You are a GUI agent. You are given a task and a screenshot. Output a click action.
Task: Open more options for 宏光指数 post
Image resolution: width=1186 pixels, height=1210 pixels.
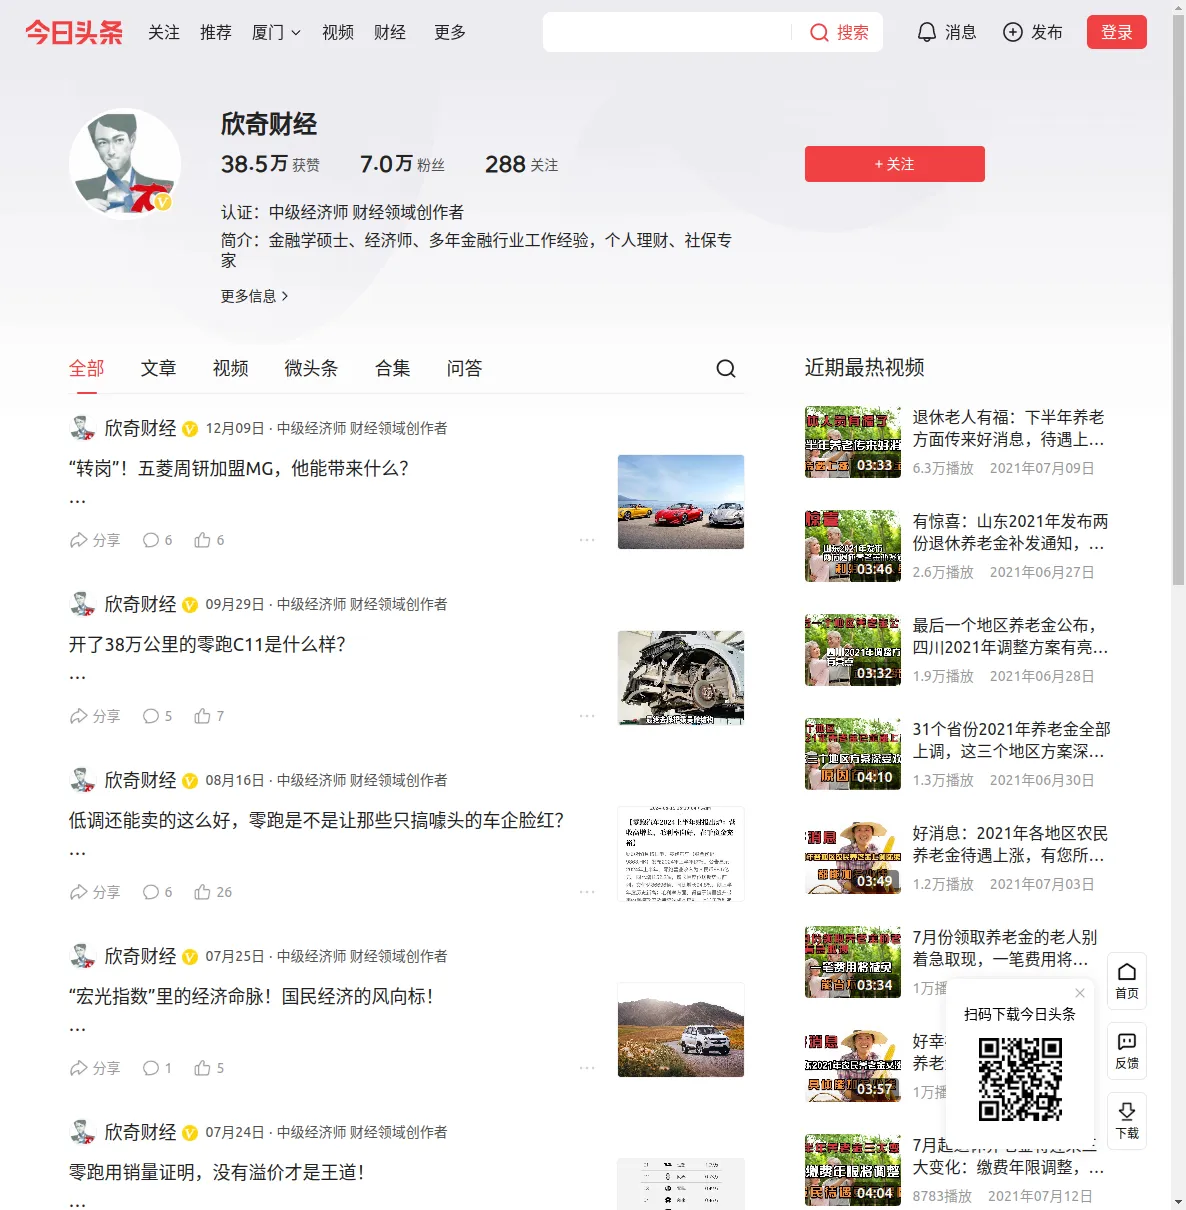point(587,1068)
